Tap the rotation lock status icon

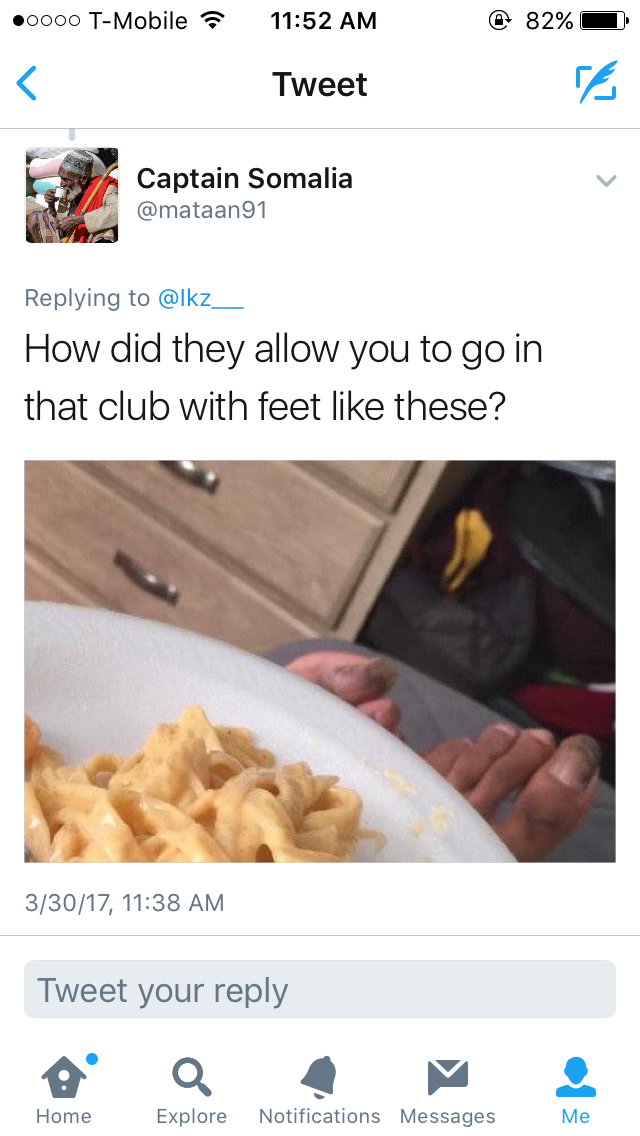tap(499, 20)
